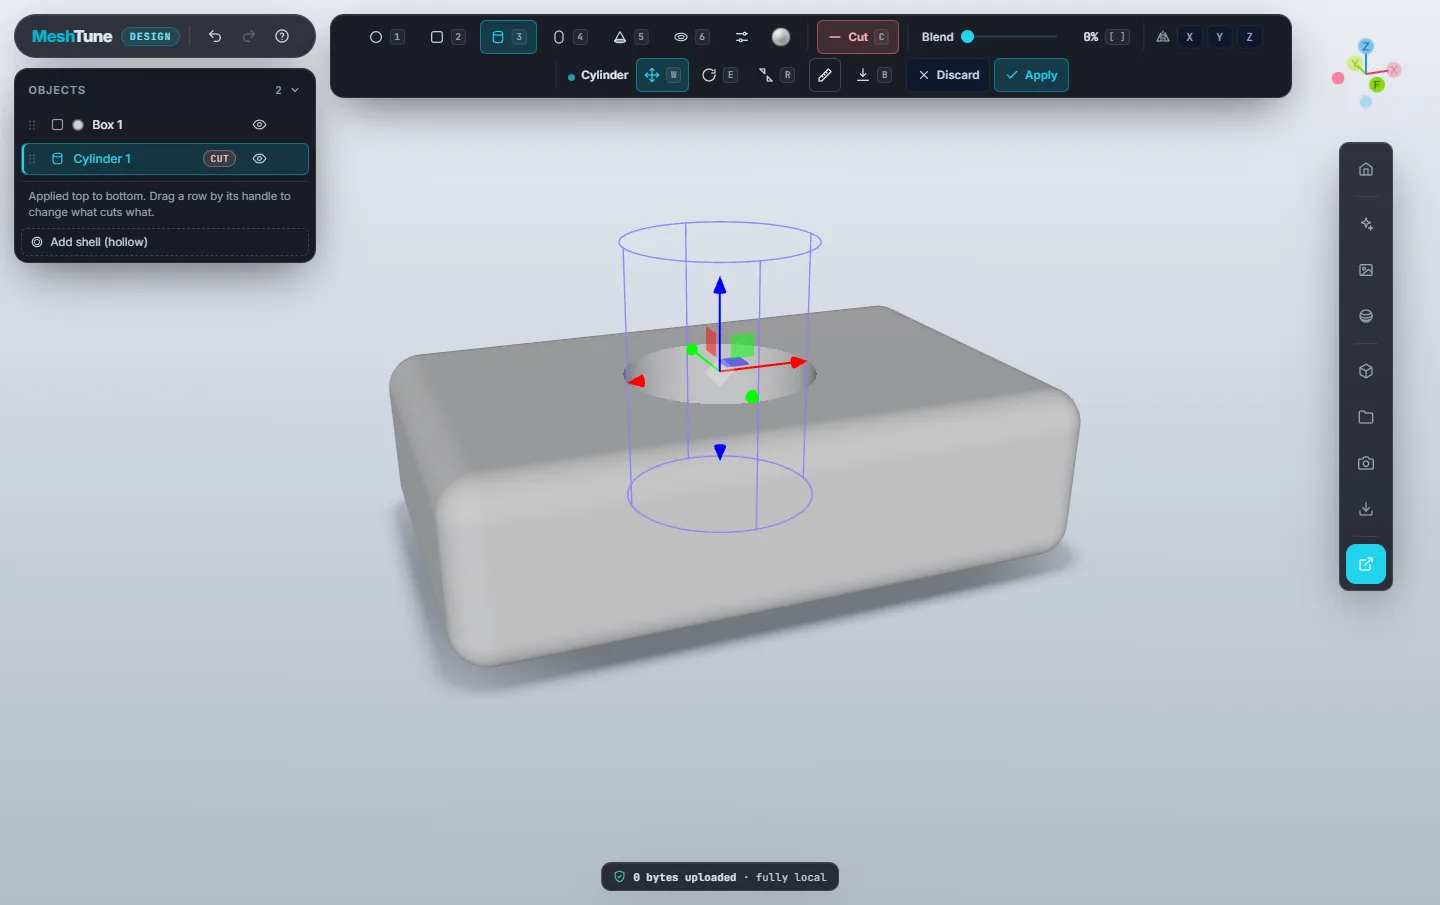Click the Apply button
Screen dimensions: 1440x905
coord(1031,75)
